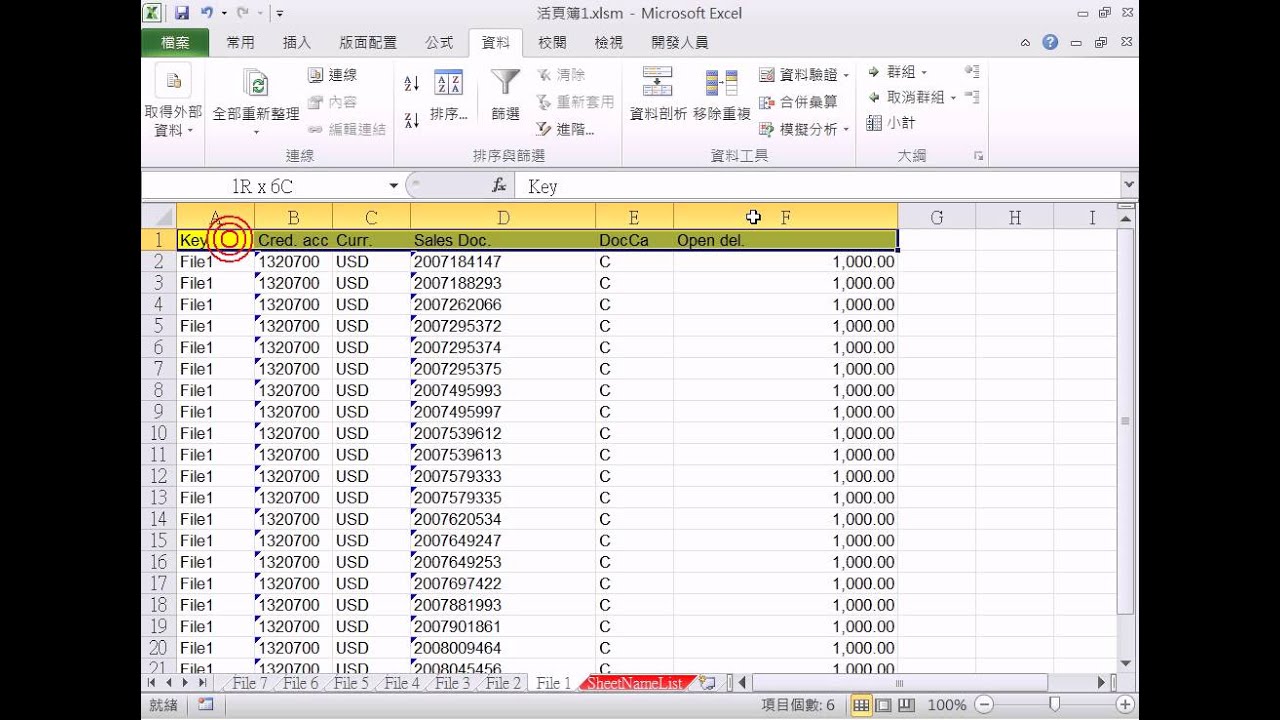
Task: Open Data Validation dropdown arrow
Action: [x=846, y=75]
